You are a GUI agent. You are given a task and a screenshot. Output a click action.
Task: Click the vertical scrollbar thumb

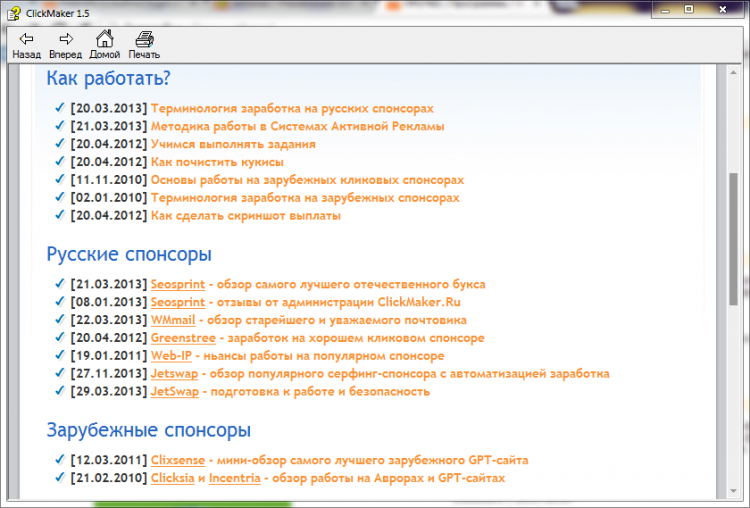pos(733,239)
